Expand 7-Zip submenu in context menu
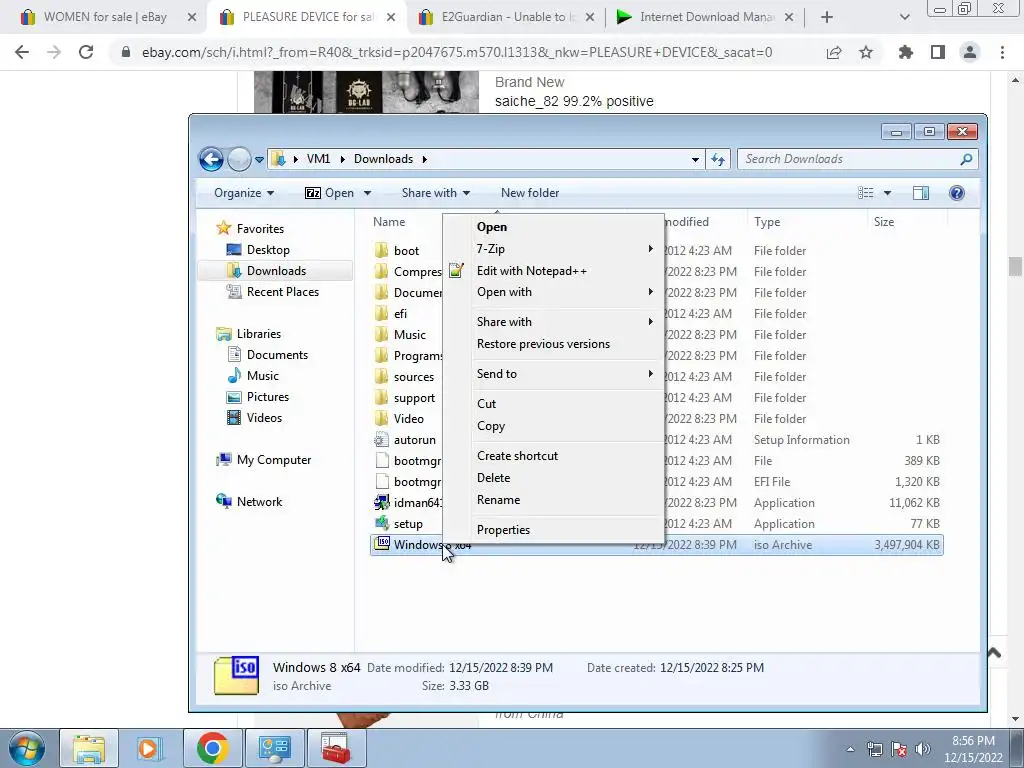The height and width of the screenshot is (768, 1024). (554, 249)
